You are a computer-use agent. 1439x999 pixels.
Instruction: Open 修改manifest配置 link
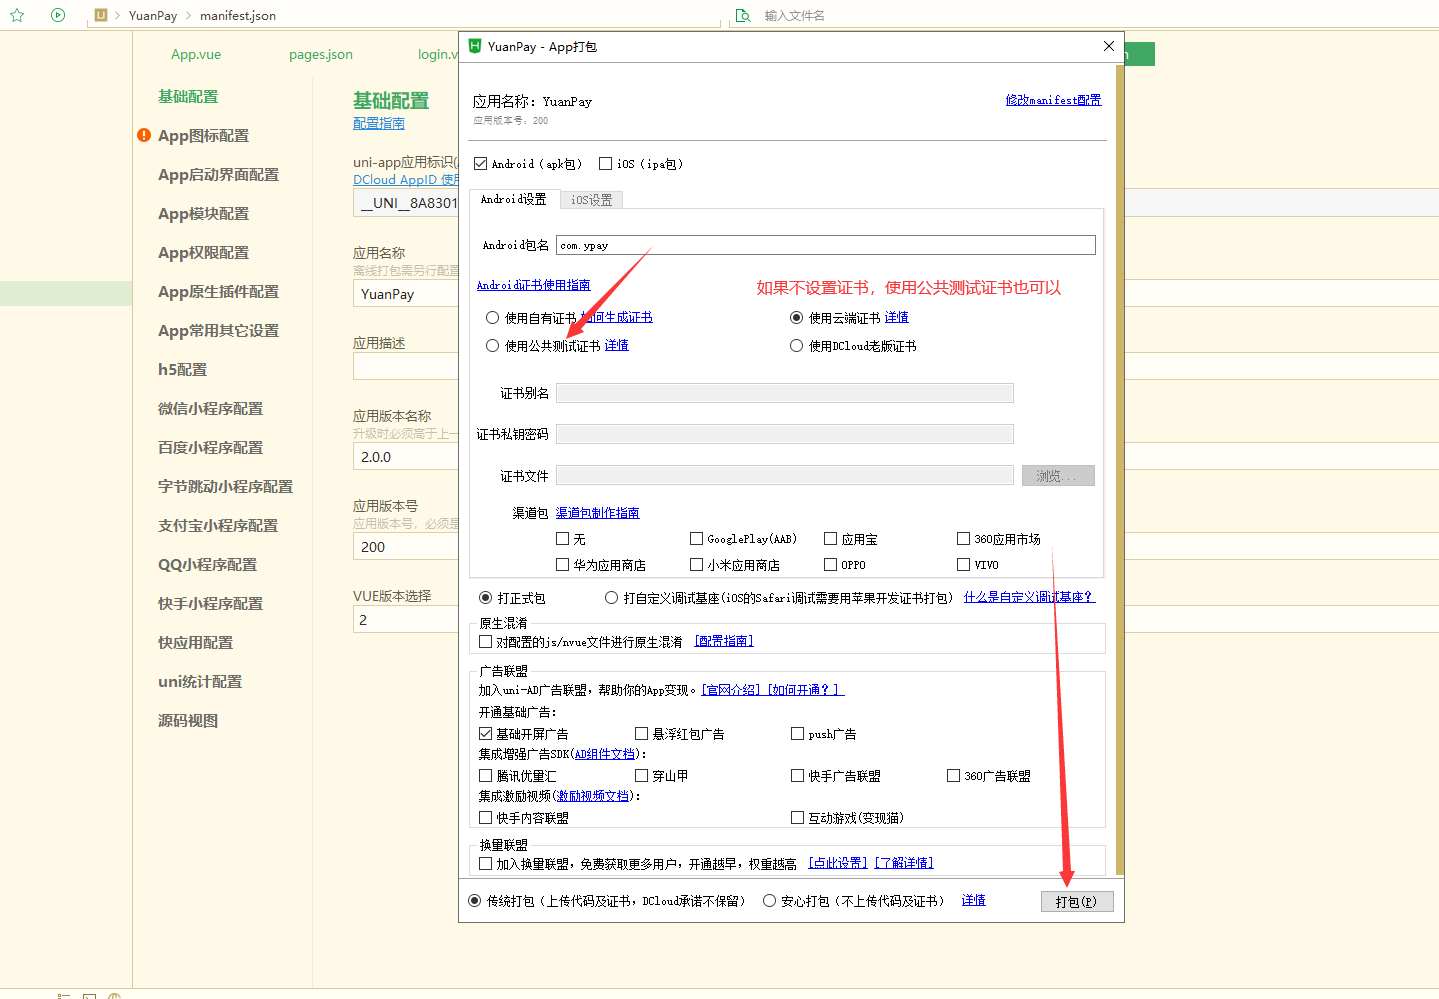(x=1053, y=100)
